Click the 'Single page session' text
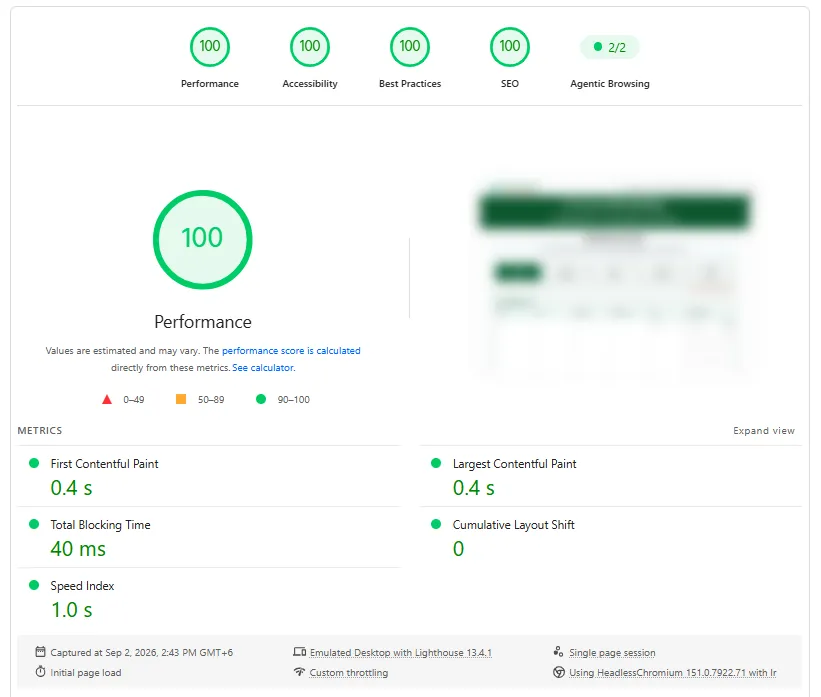821x697 pixels. [612, 652]
